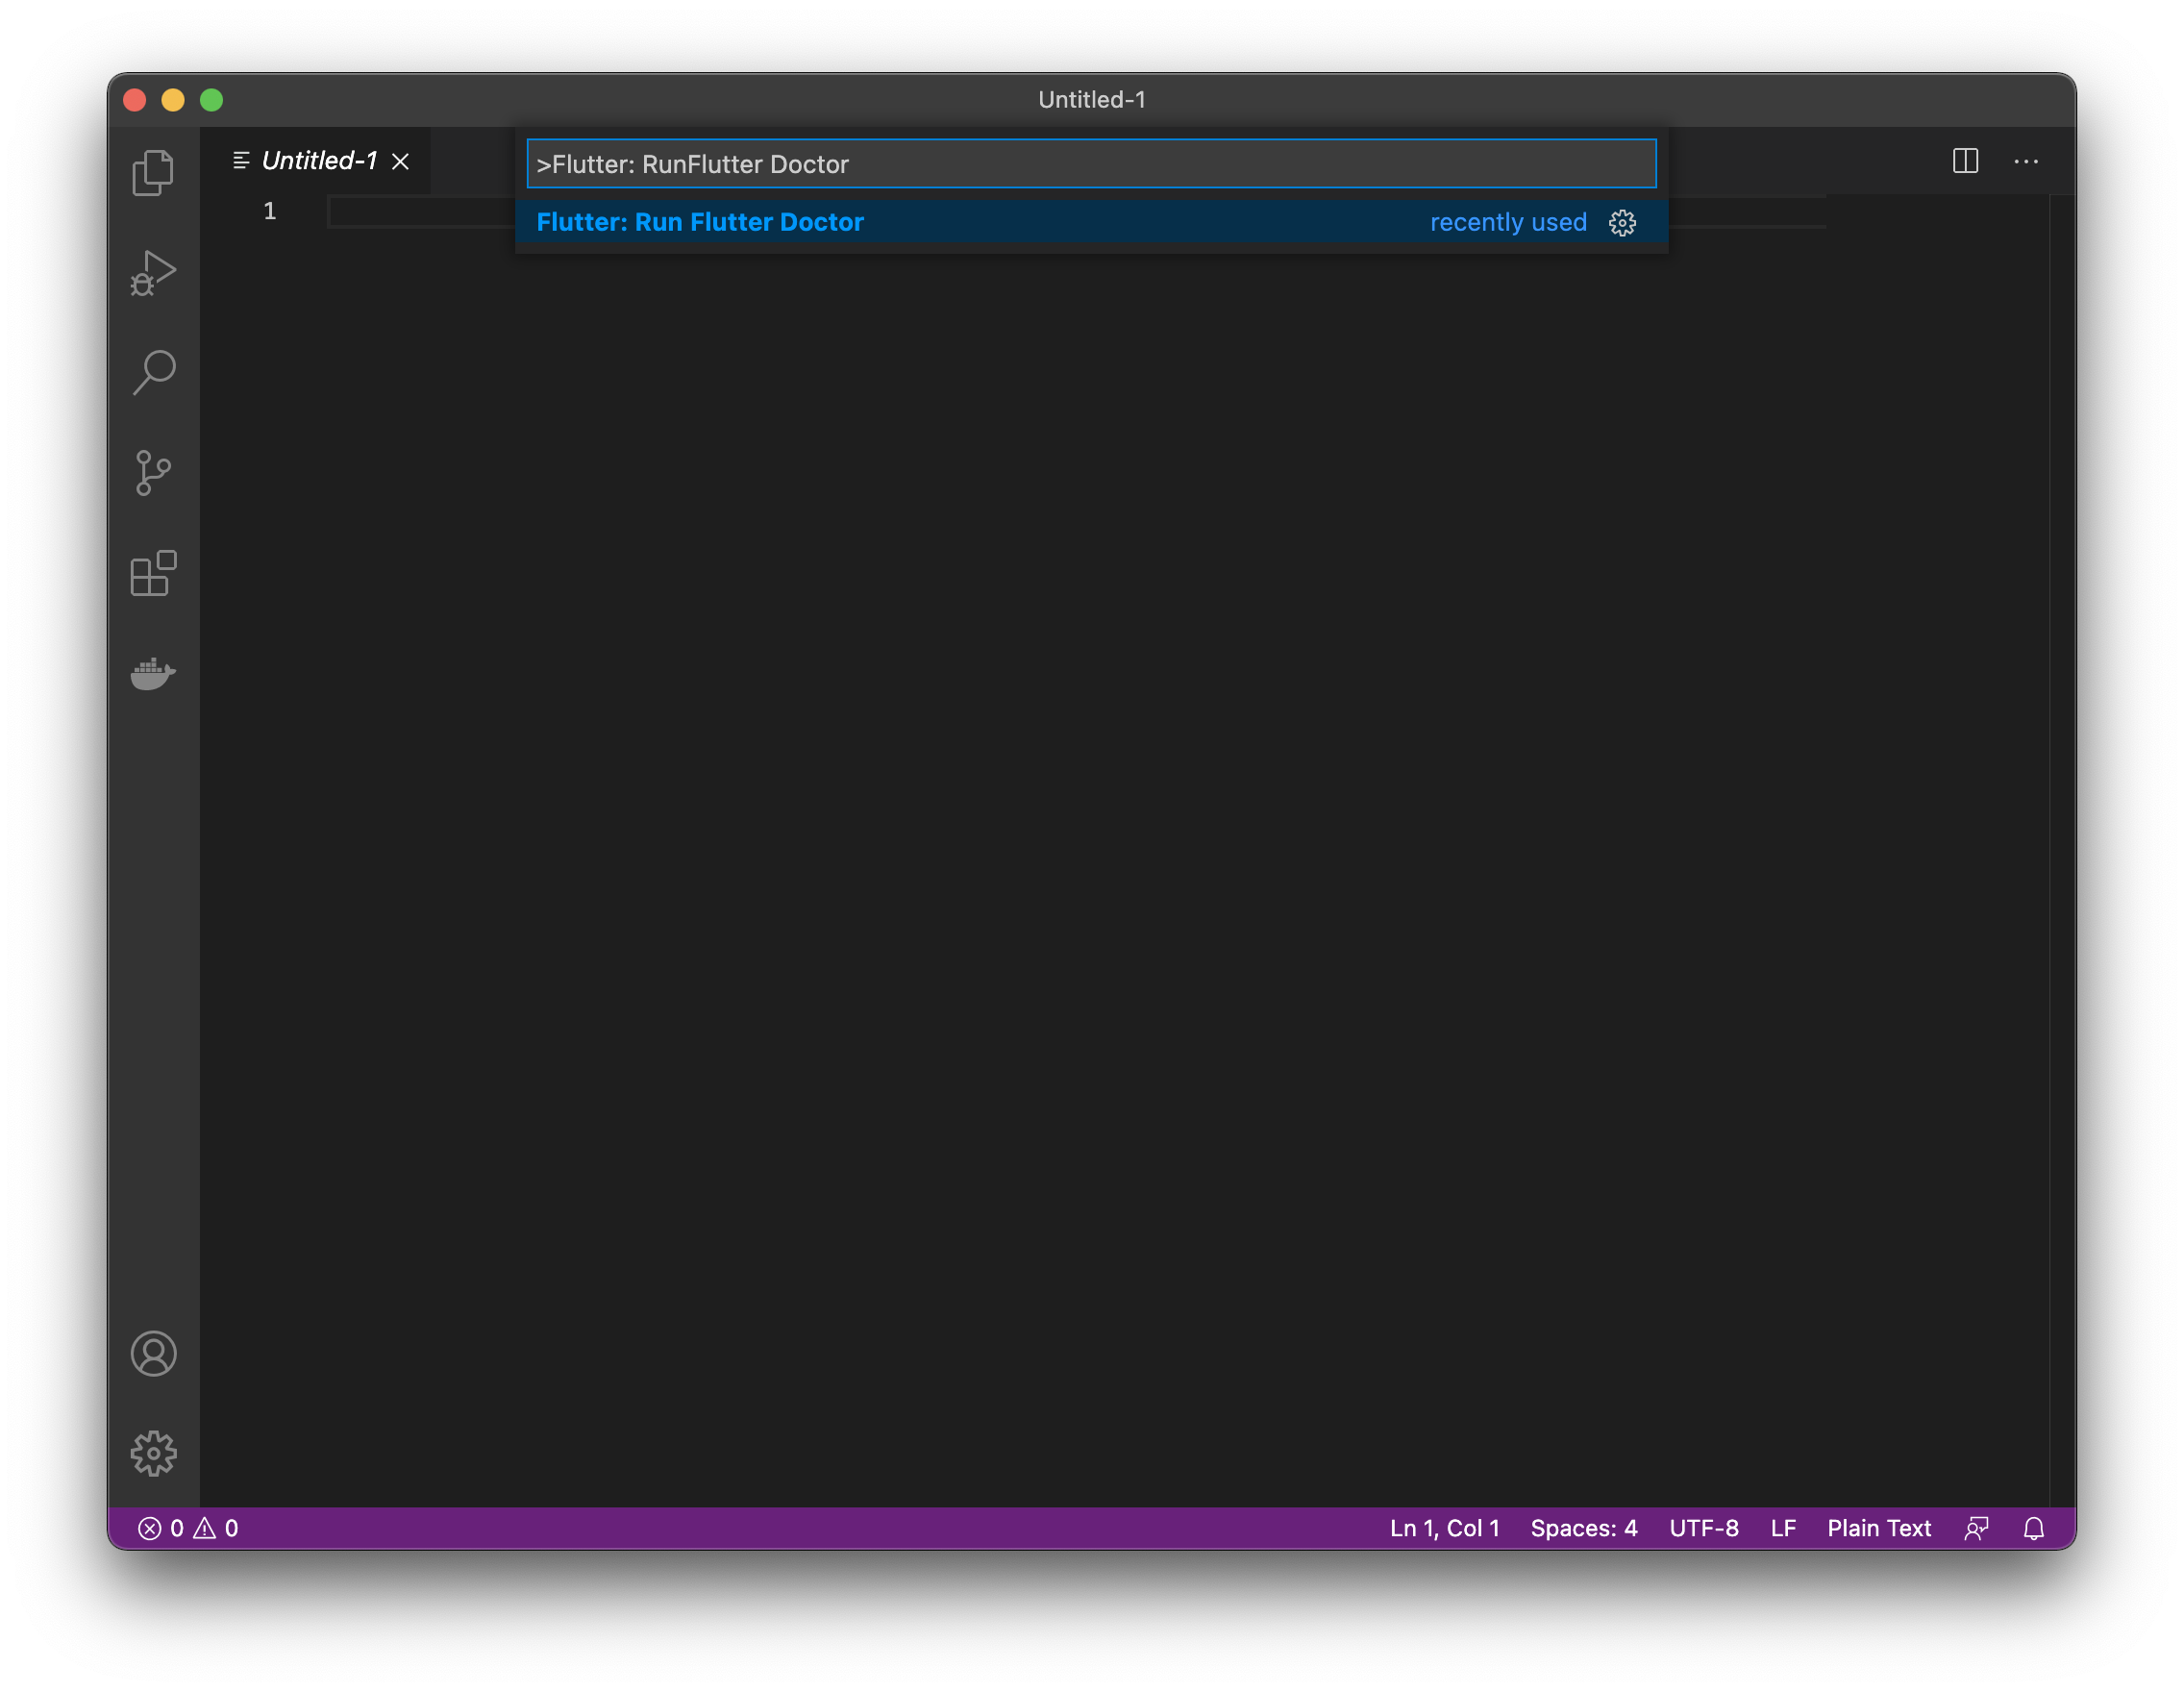Image resolution: width=2184 pixels, height=1692 pixels.
Task: Run Flutter: Run Flutter Doctor command
Action: [x=1091, y=222]
